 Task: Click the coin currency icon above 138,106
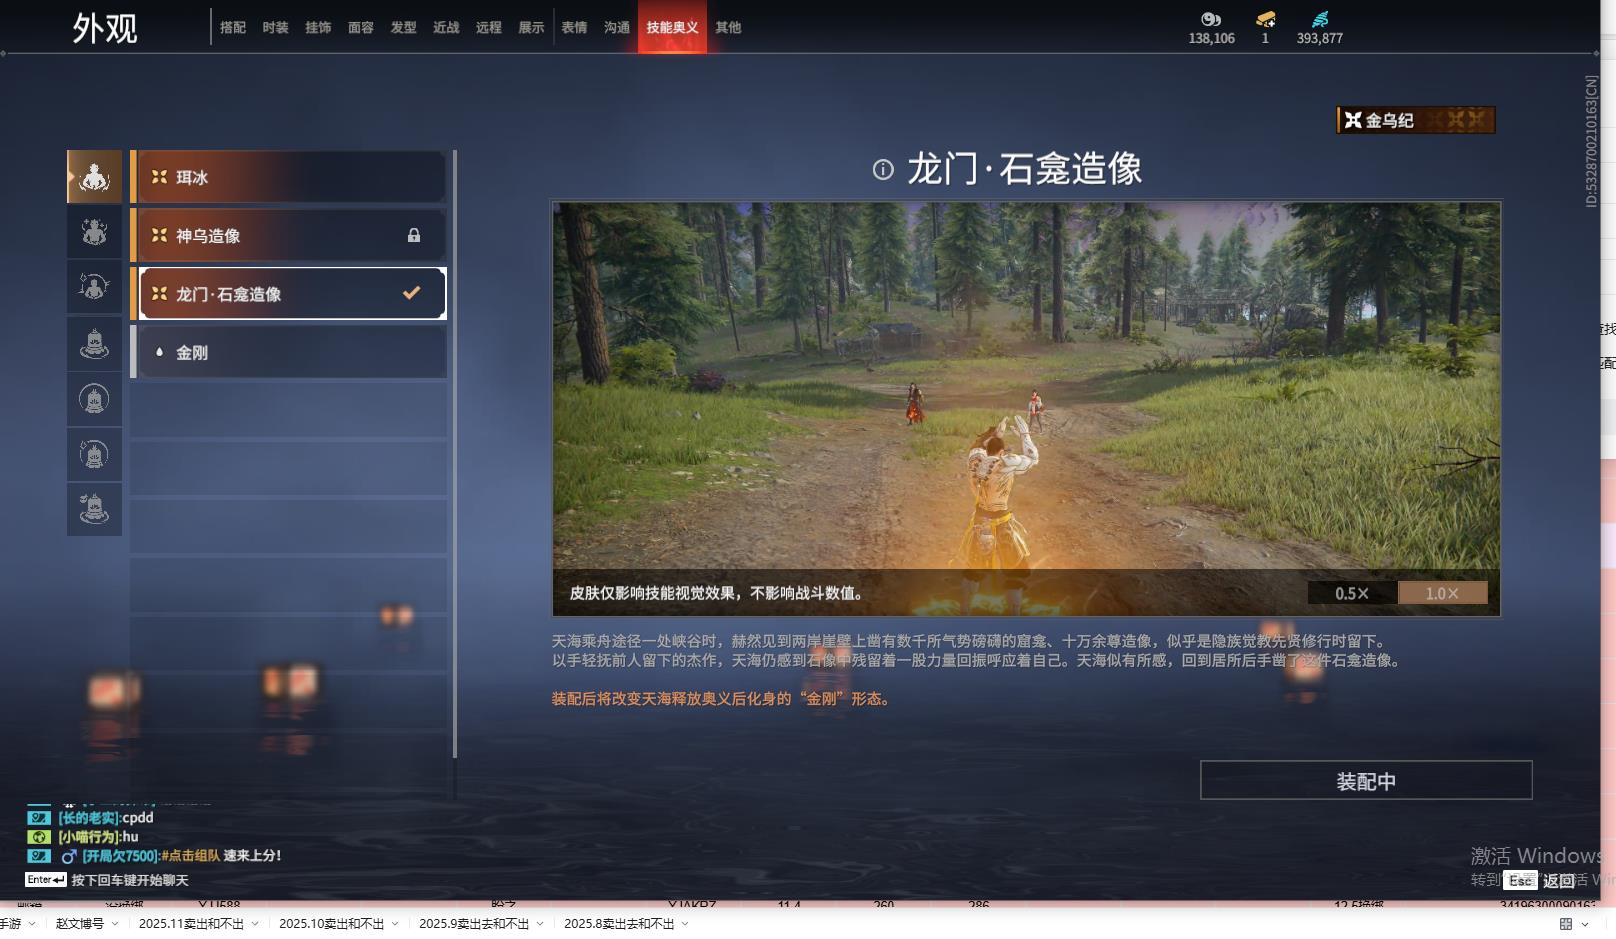click(x=1211, y=19)
